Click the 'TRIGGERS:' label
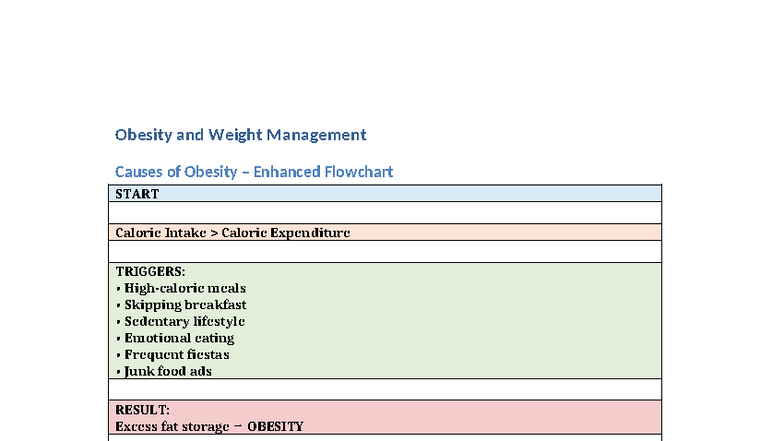Screen dimensions: 784x441 pyautogui.click(x=150, y=271)
